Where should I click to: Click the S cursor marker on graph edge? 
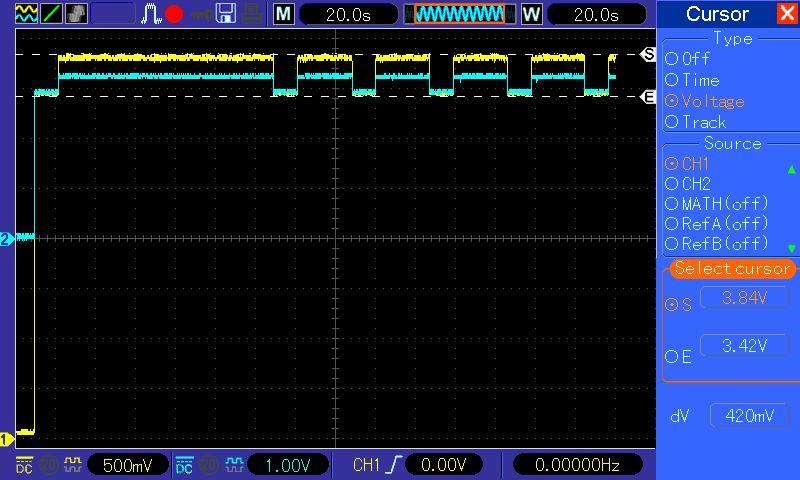[648, 54]
